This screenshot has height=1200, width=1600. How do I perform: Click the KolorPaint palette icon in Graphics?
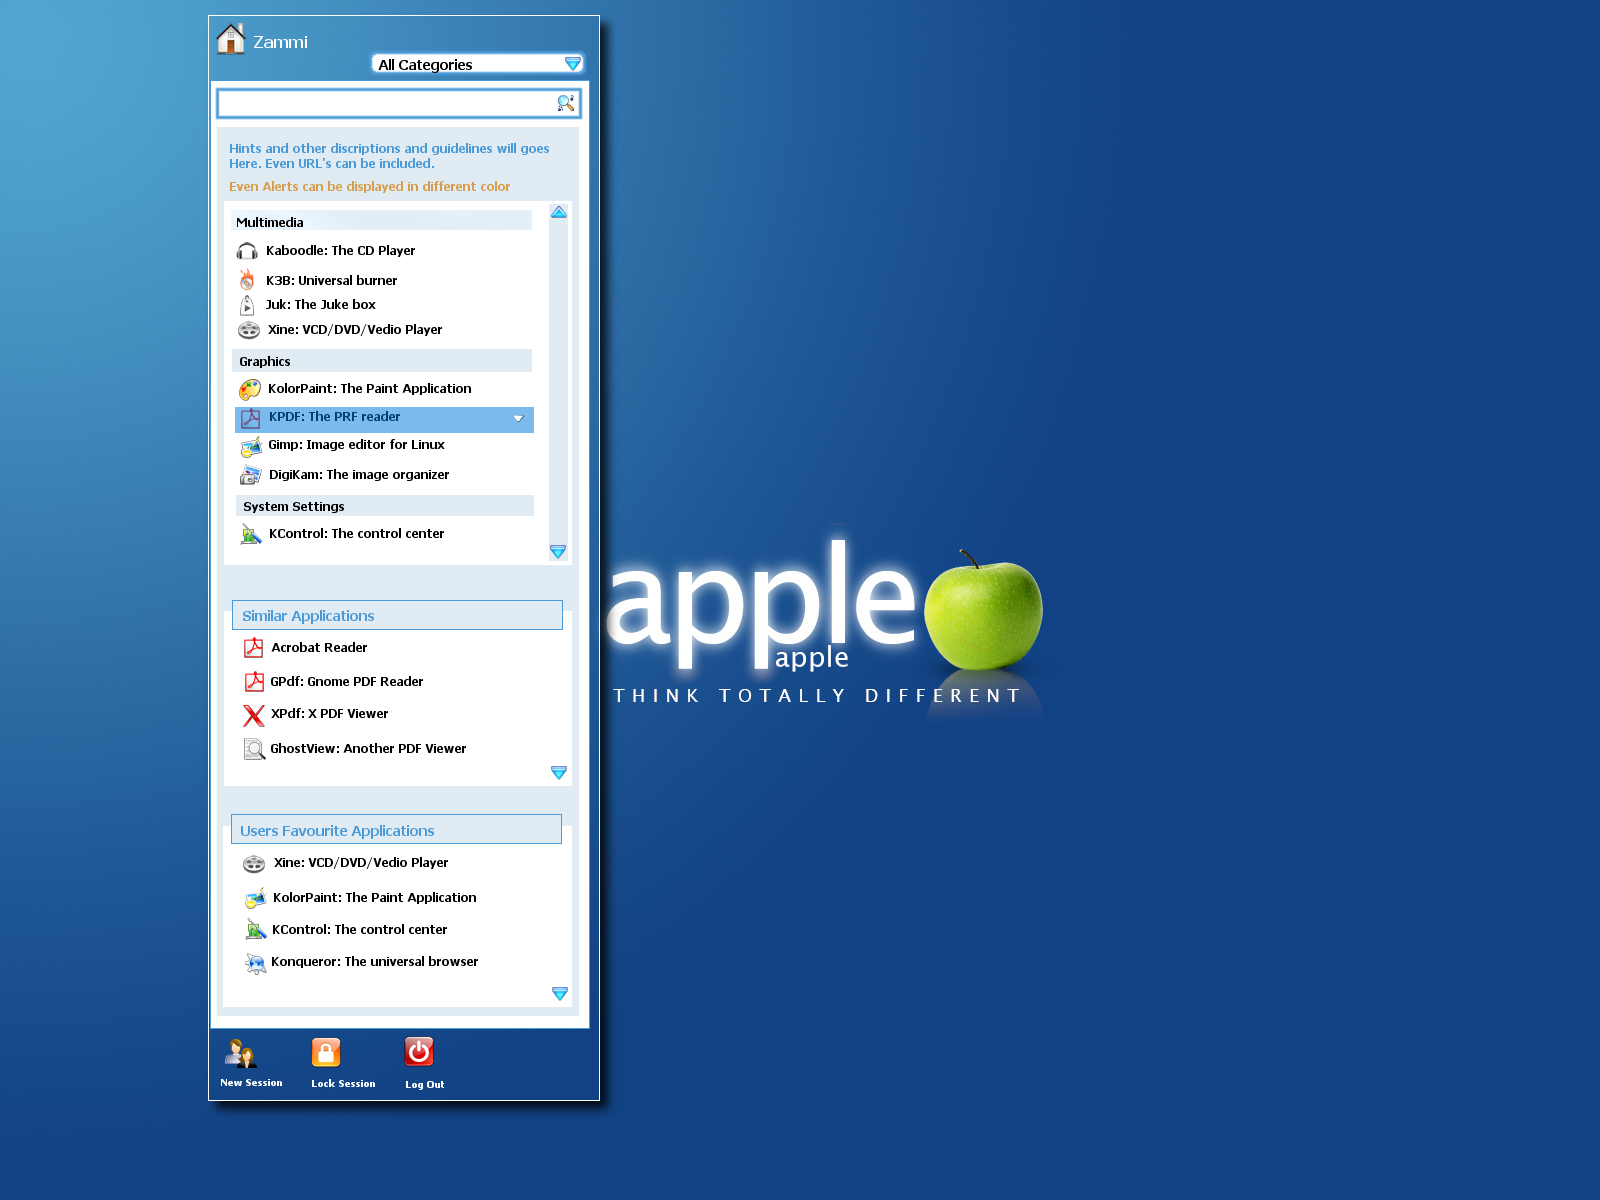[250, 389]
